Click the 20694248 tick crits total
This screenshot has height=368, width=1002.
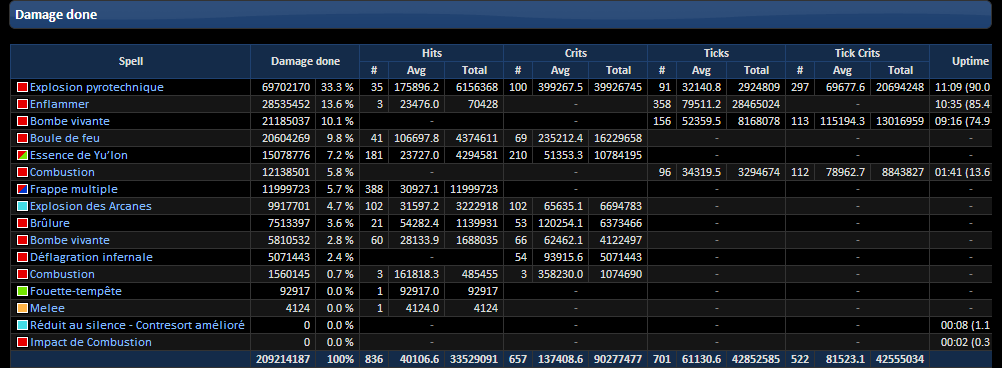[900, 87]
